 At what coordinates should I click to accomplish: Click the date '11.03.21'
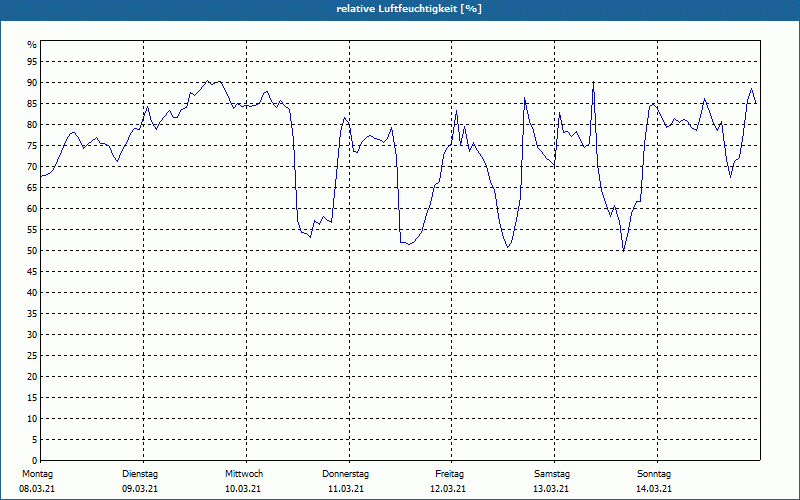(346, 489)
